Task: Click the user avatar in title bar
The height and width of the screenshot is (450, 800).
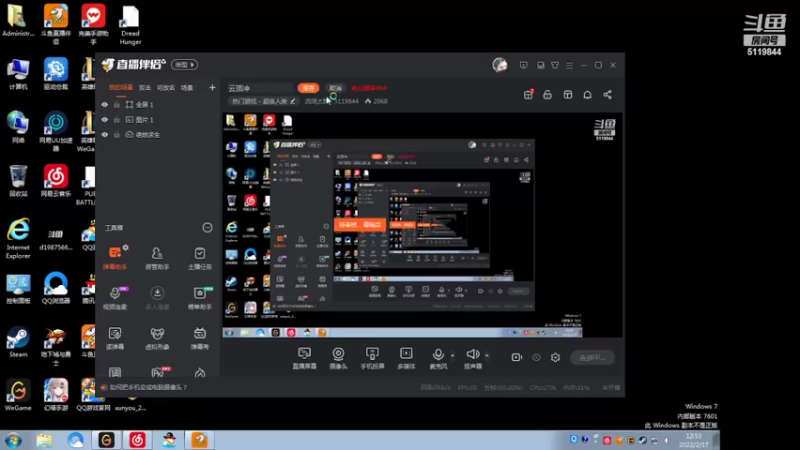Action: coord(499,65)
